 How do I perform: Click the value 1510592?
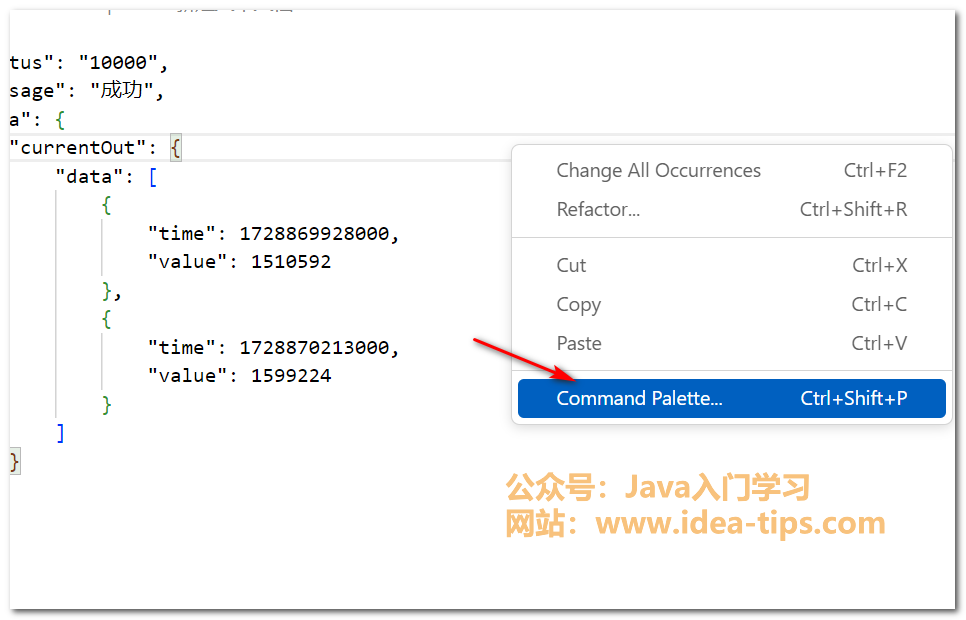tap(291, 262)
